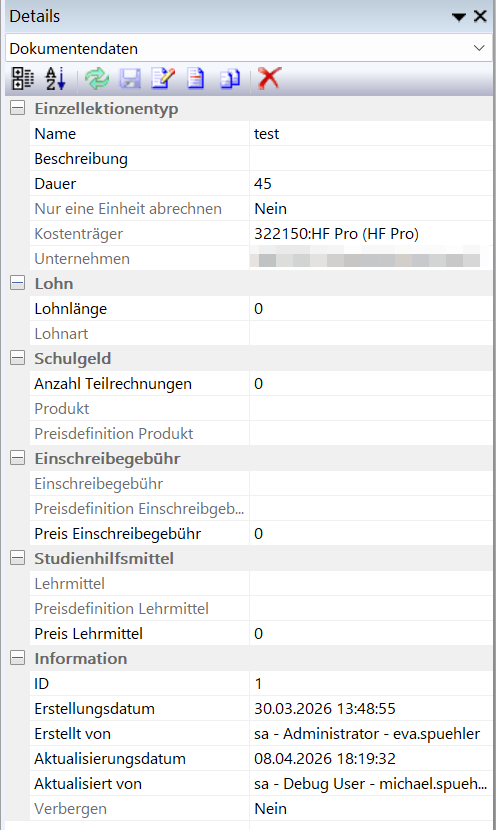This screenshot has height=830, width=496.
Task: Collapse the Einschreibegebühr section
Action: pos(17,458)
